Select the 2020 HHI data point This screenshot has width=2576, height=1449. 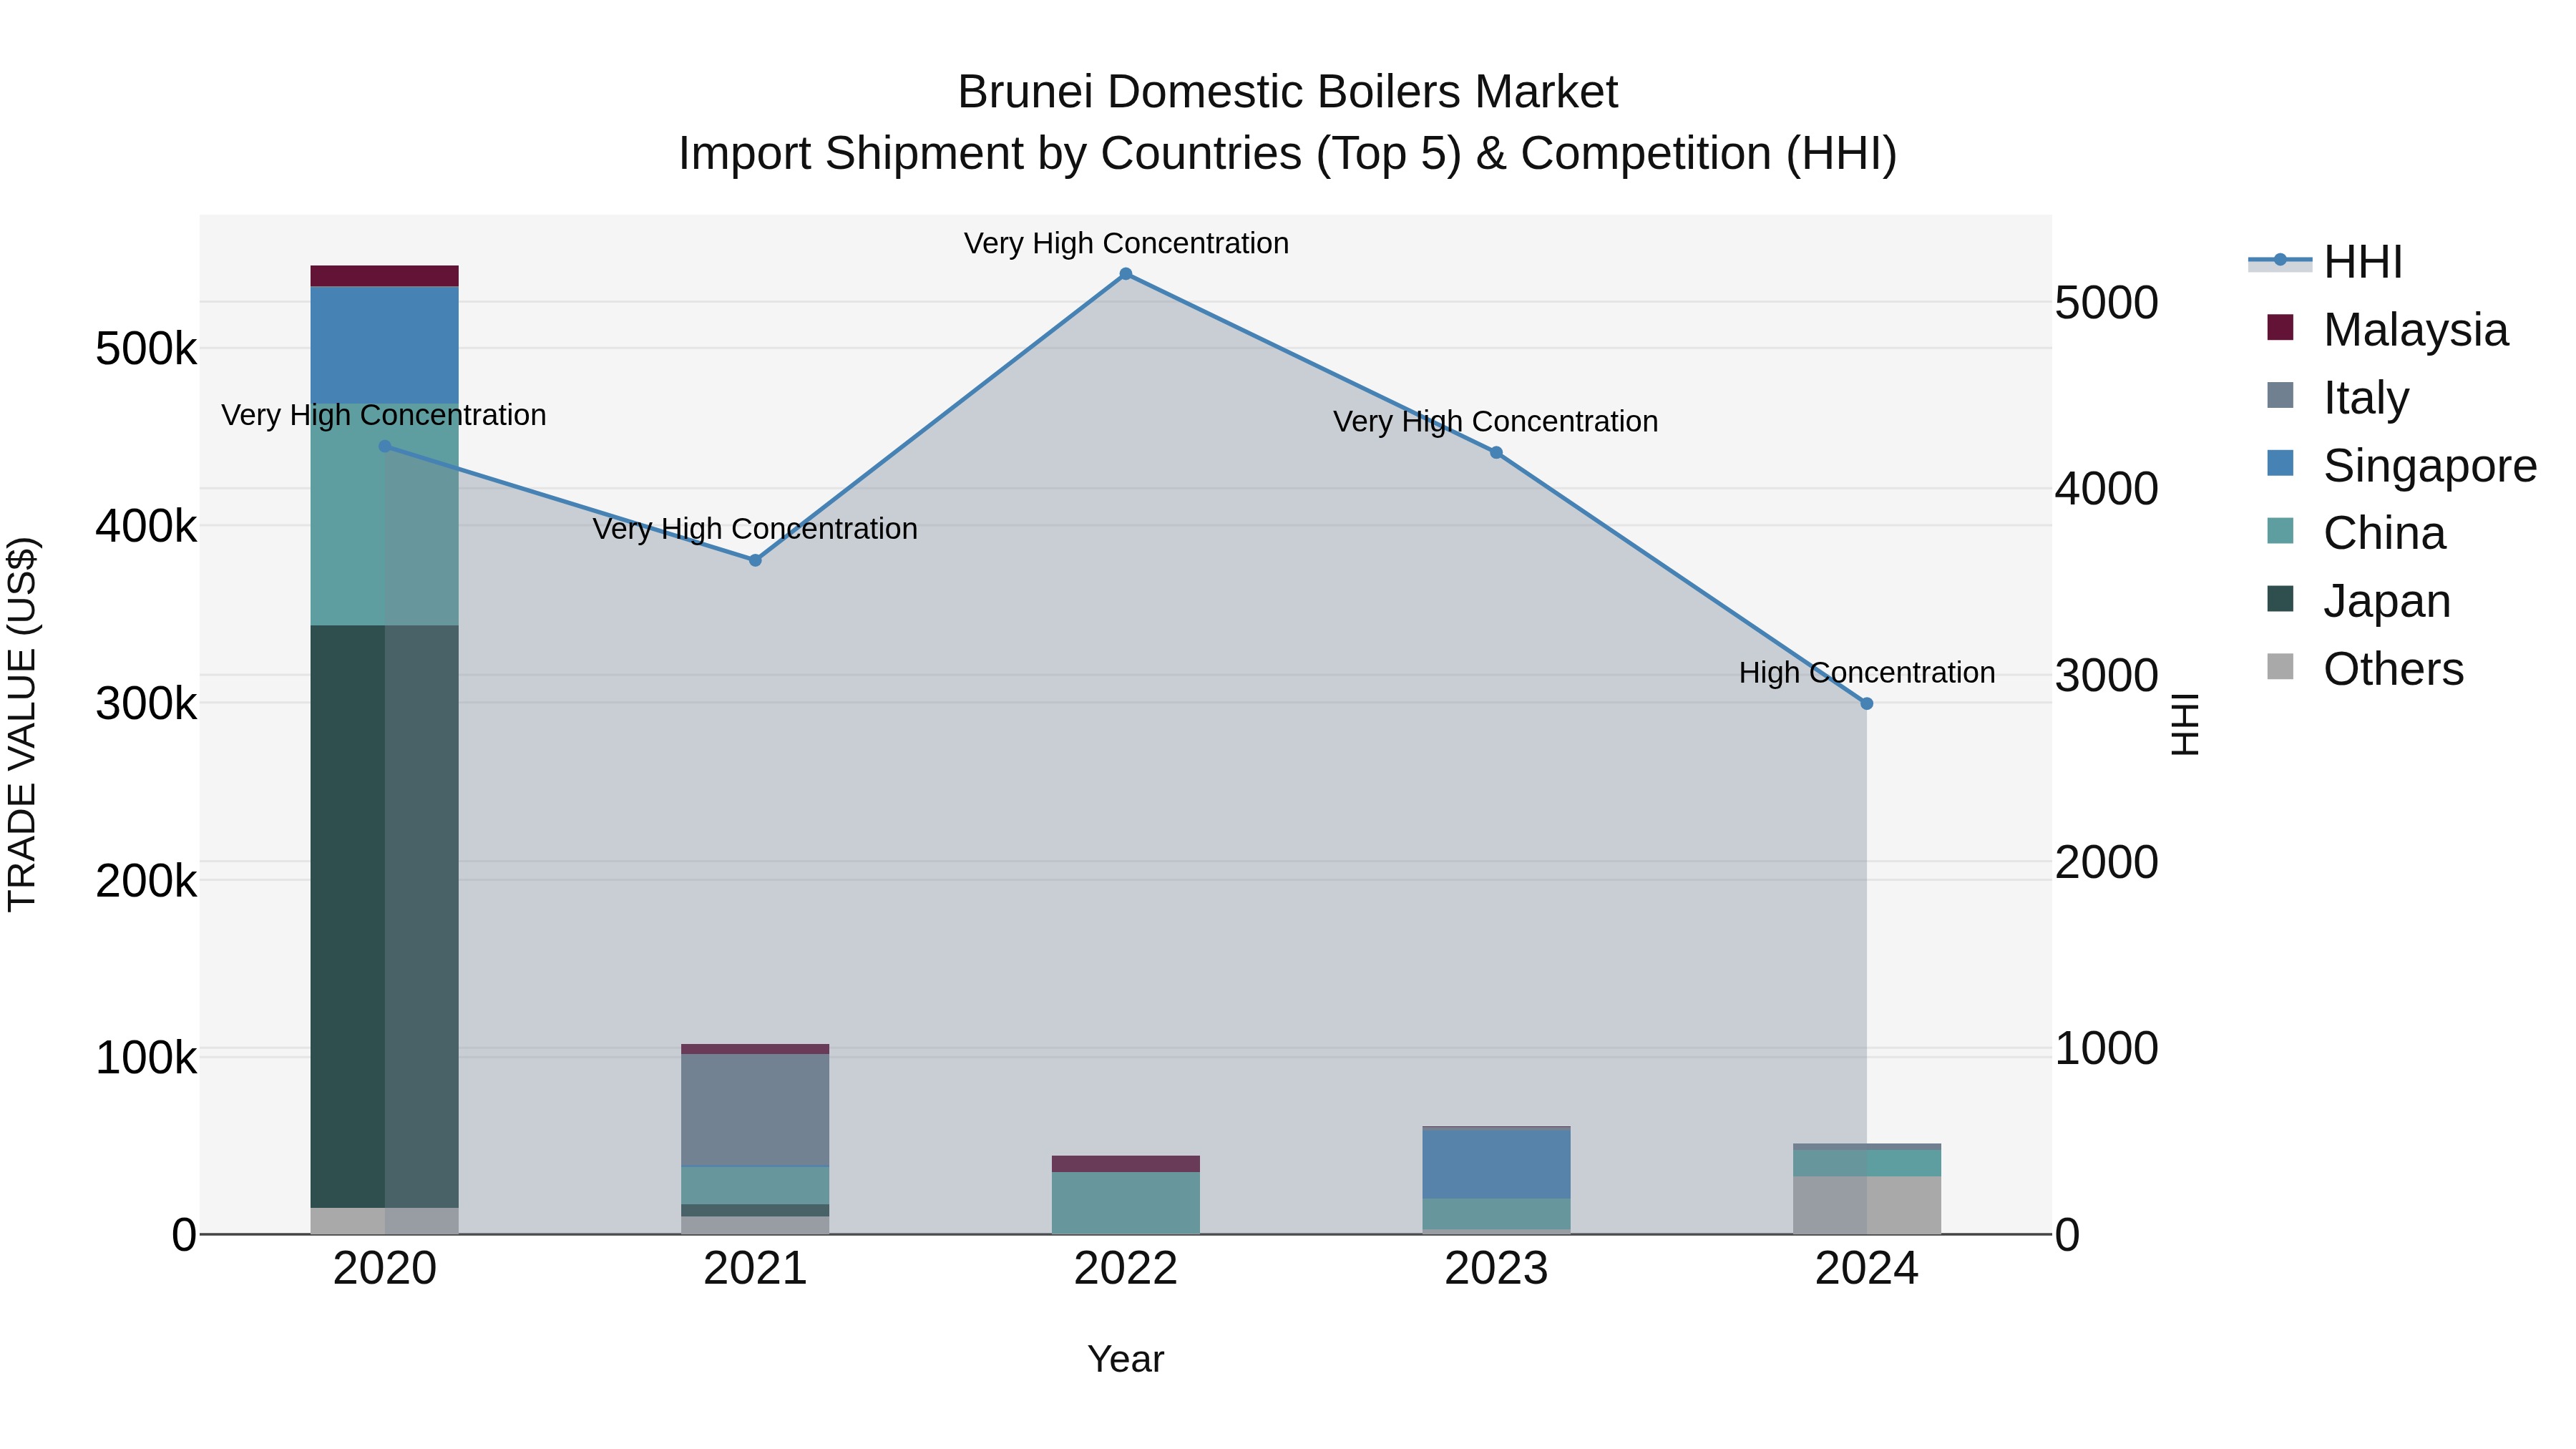(385, 447)
